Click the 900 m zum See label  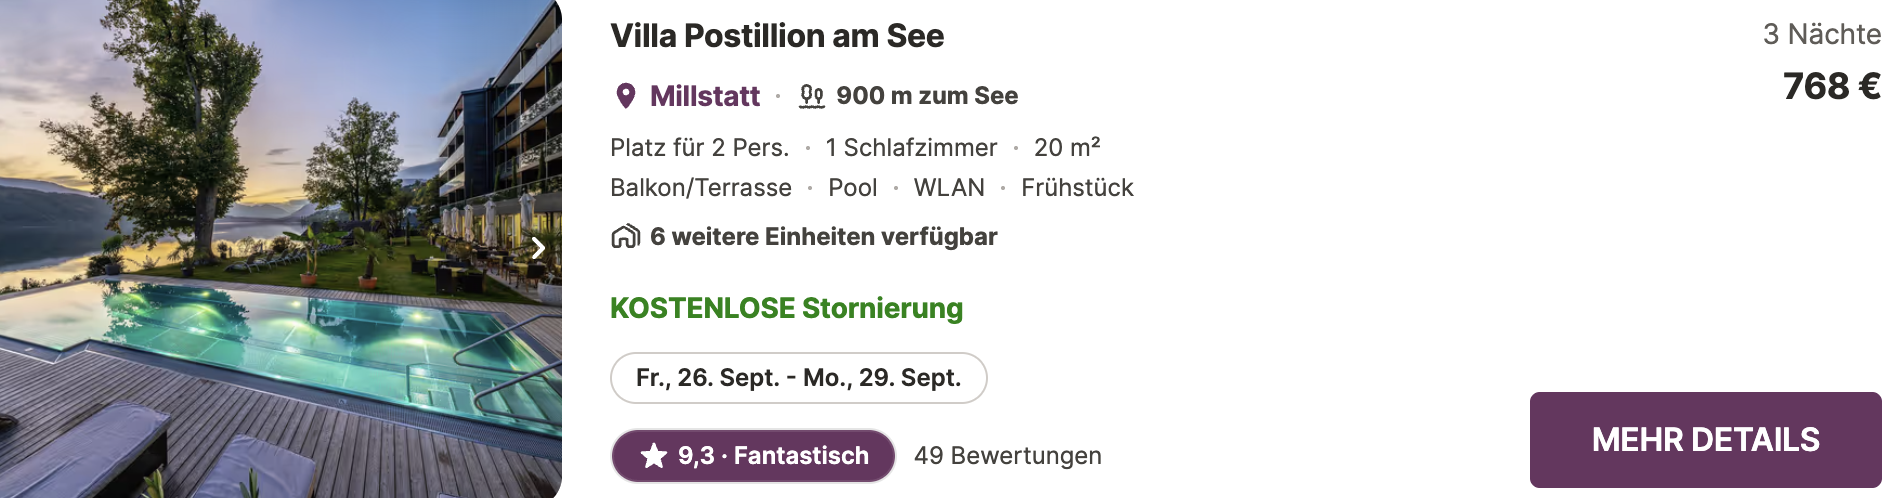(927, 96)
